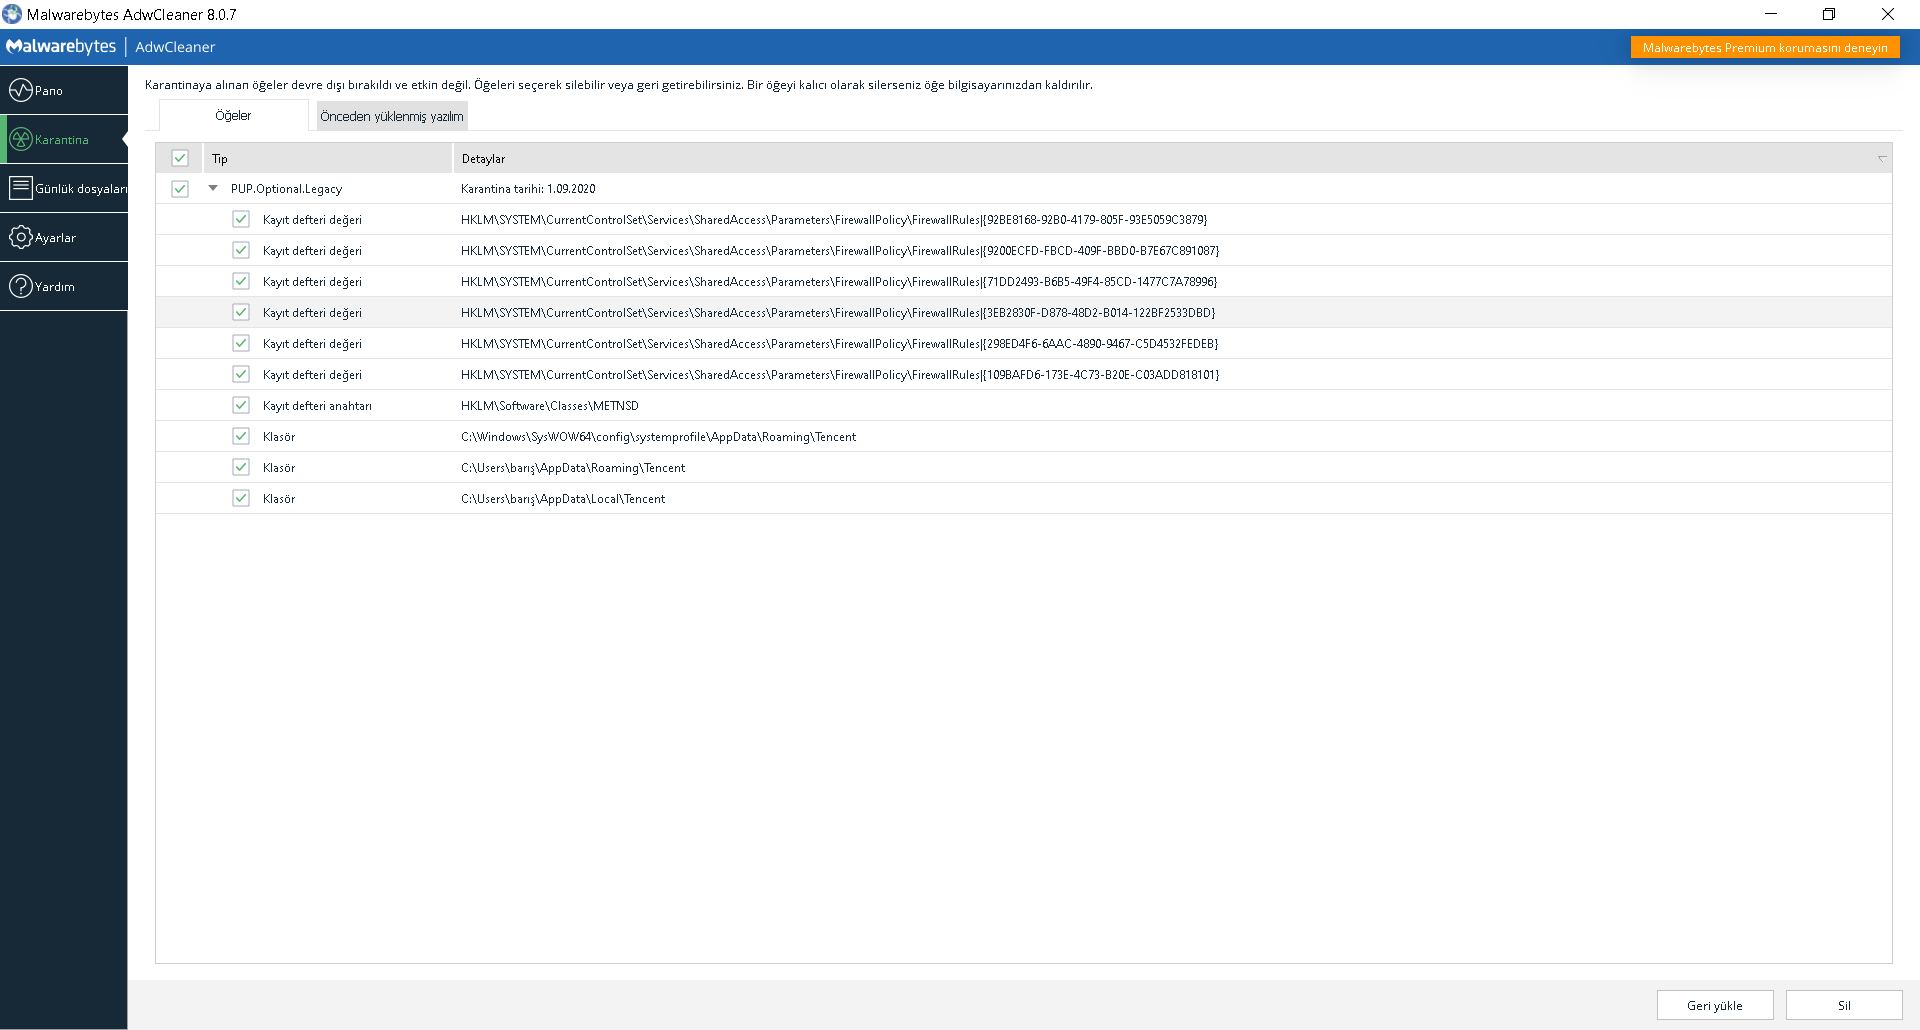Select path ending {298ED4F6-6AAC-4890-9467-C5D4532FEDEB}
The height and width of the screenshot is (1030, 1920).
pyautogui.click(x=840, y=344)
